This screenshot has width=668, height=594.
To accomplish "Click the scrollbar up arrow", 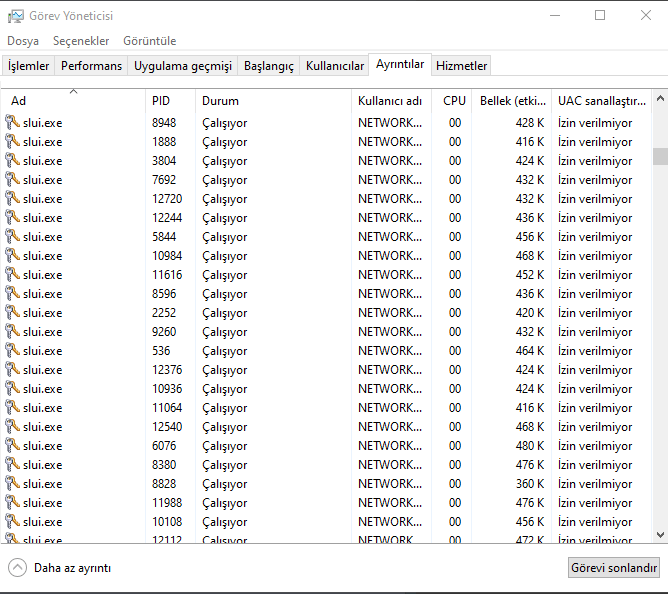I will [660, 99].
